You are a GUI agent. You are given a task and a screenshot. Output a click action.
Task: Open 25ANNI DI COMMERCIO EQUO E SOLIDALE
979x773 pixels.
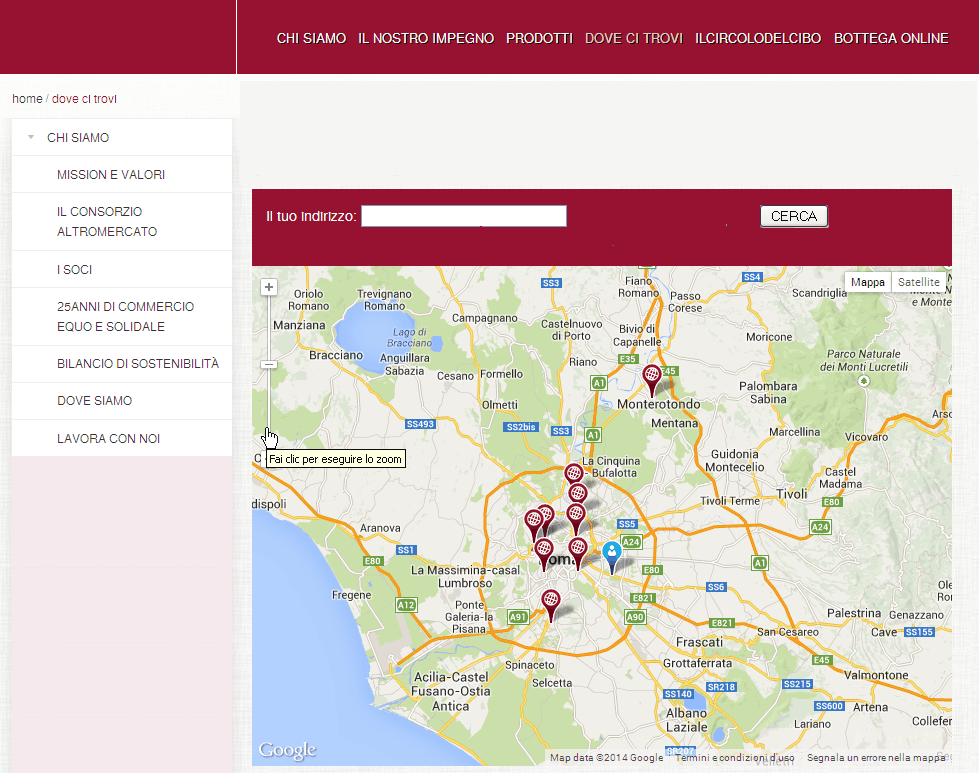click(x=122, y=317)
